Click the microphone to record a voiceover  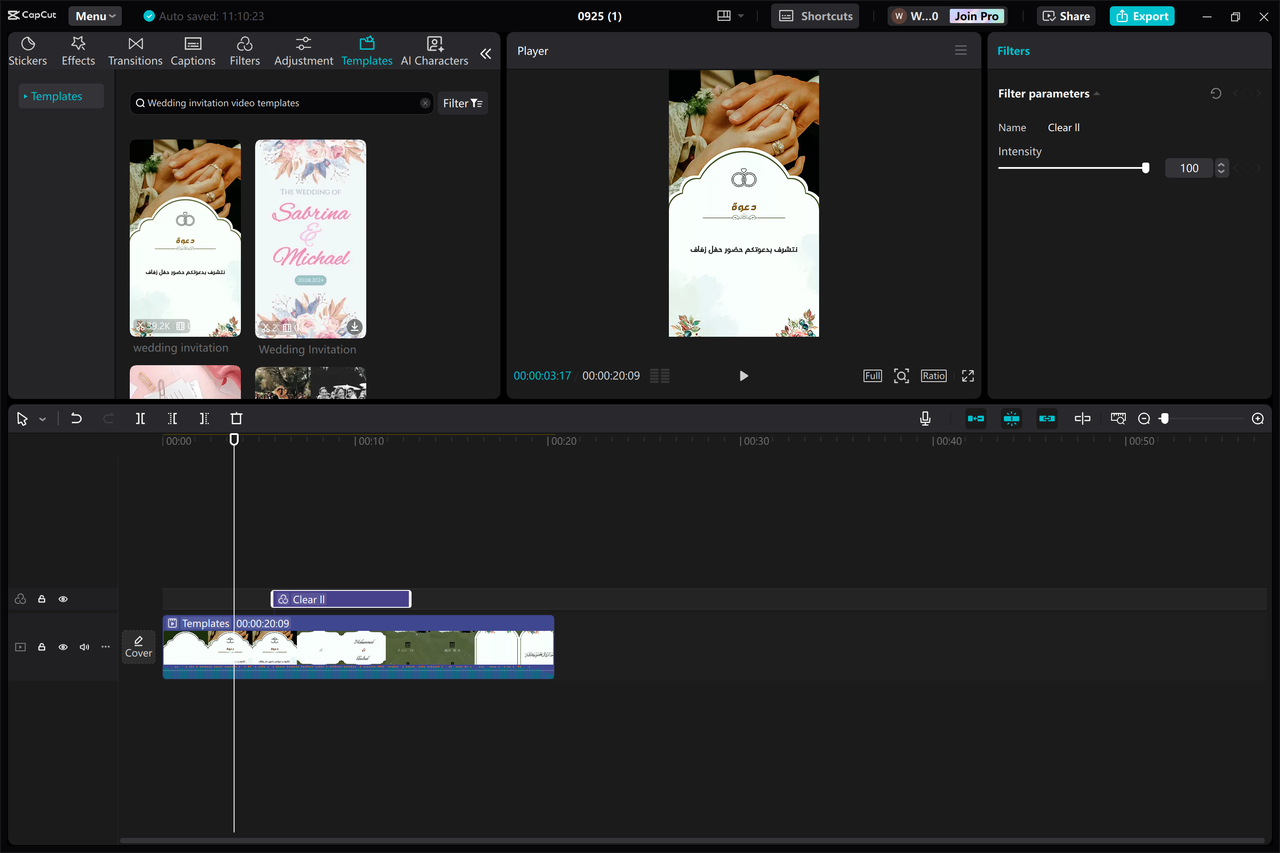925,418
